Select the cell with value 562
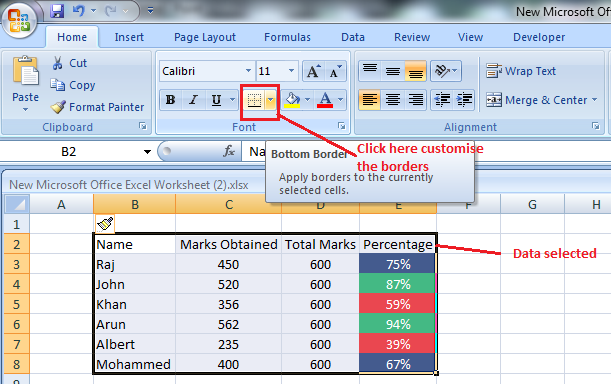611x384 pixels. tap(228, 324)
